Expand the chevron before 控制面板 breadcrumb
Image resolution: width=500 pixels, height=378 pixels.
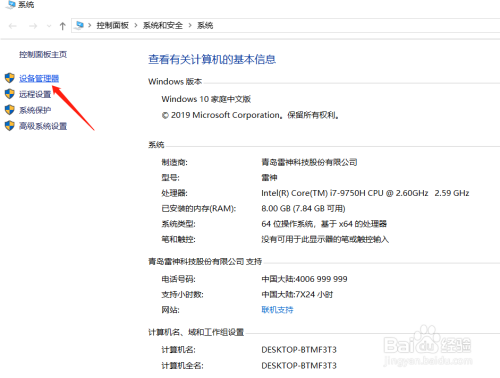(x=89, y=25)
